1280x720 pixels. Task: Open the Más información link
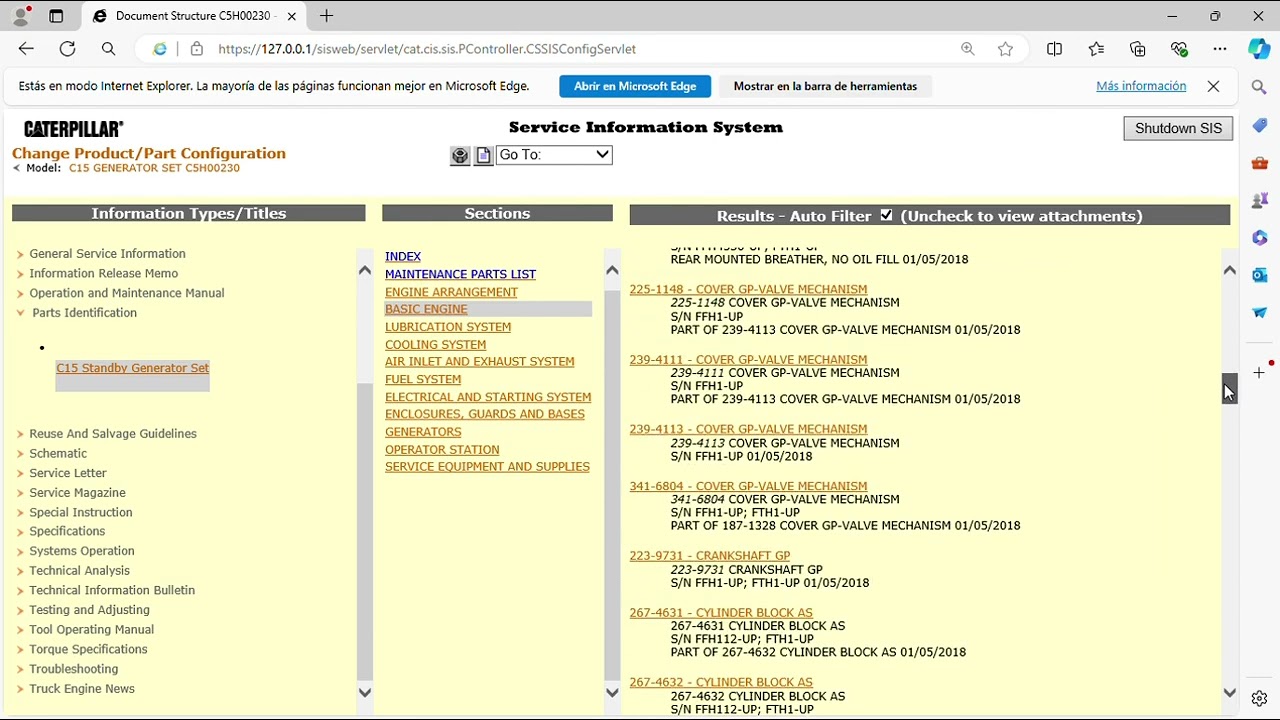pyautogui.click(x=1141, y=86)
